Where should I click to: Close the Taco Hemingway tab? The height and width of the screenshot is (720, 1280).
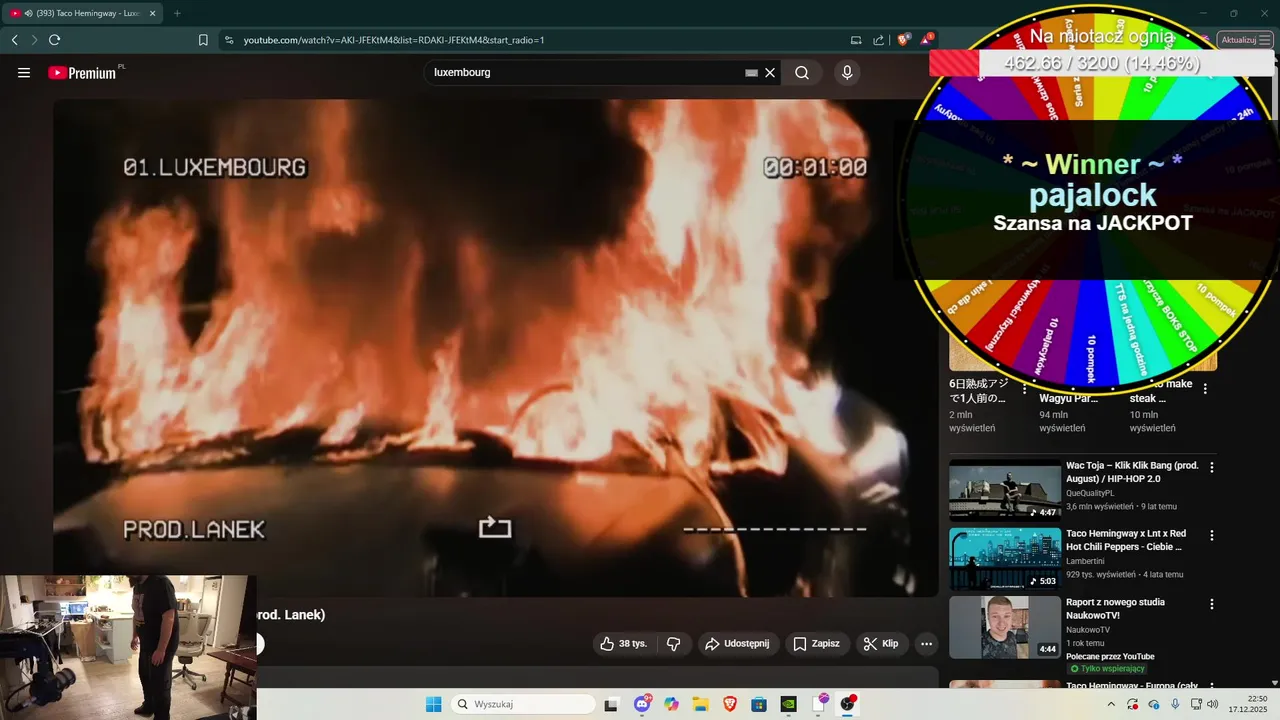click(x=153, y=13)
